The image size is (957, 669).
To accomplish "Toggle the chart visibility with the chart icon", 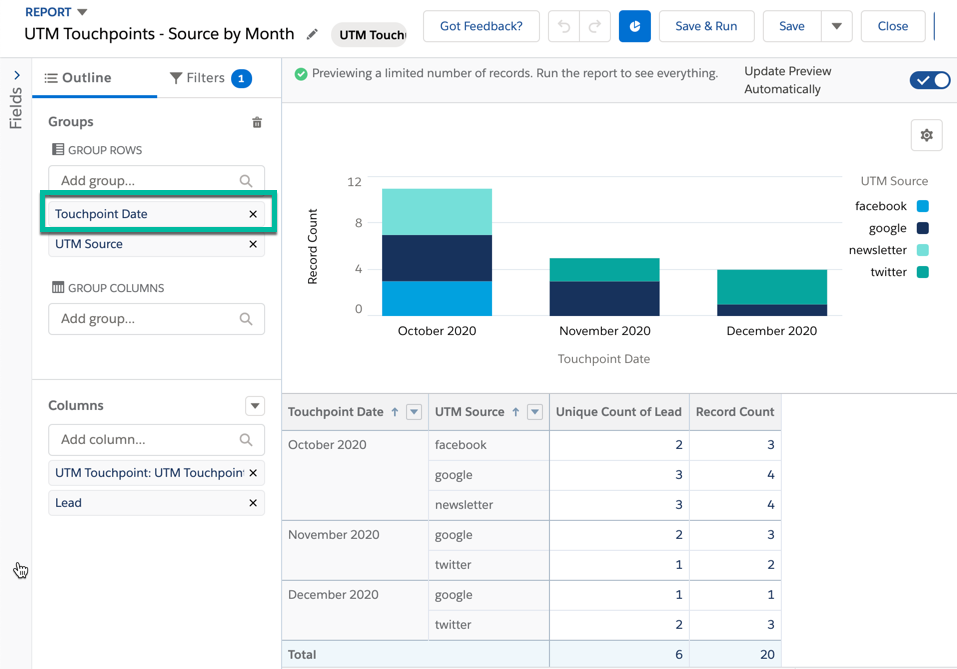I will (x=635, y=26).
